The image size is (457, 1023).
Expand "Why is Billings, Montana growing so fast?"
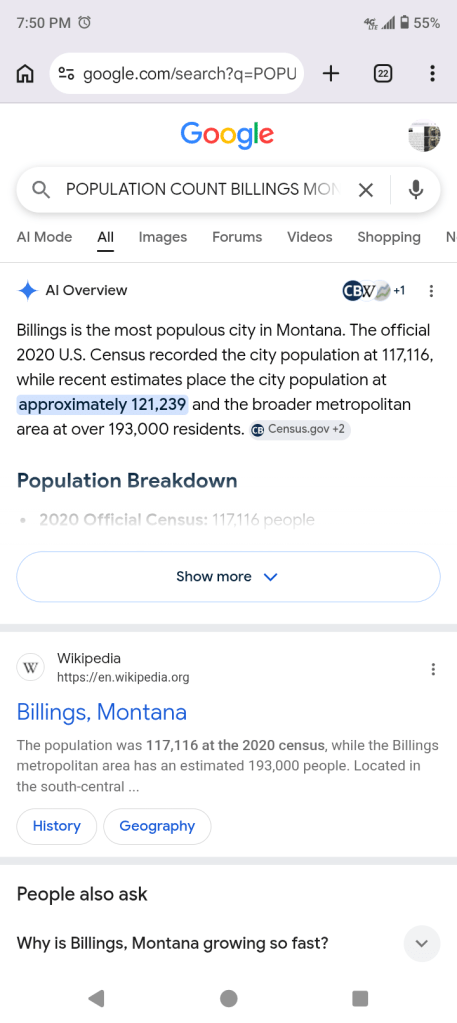[228, 943]
